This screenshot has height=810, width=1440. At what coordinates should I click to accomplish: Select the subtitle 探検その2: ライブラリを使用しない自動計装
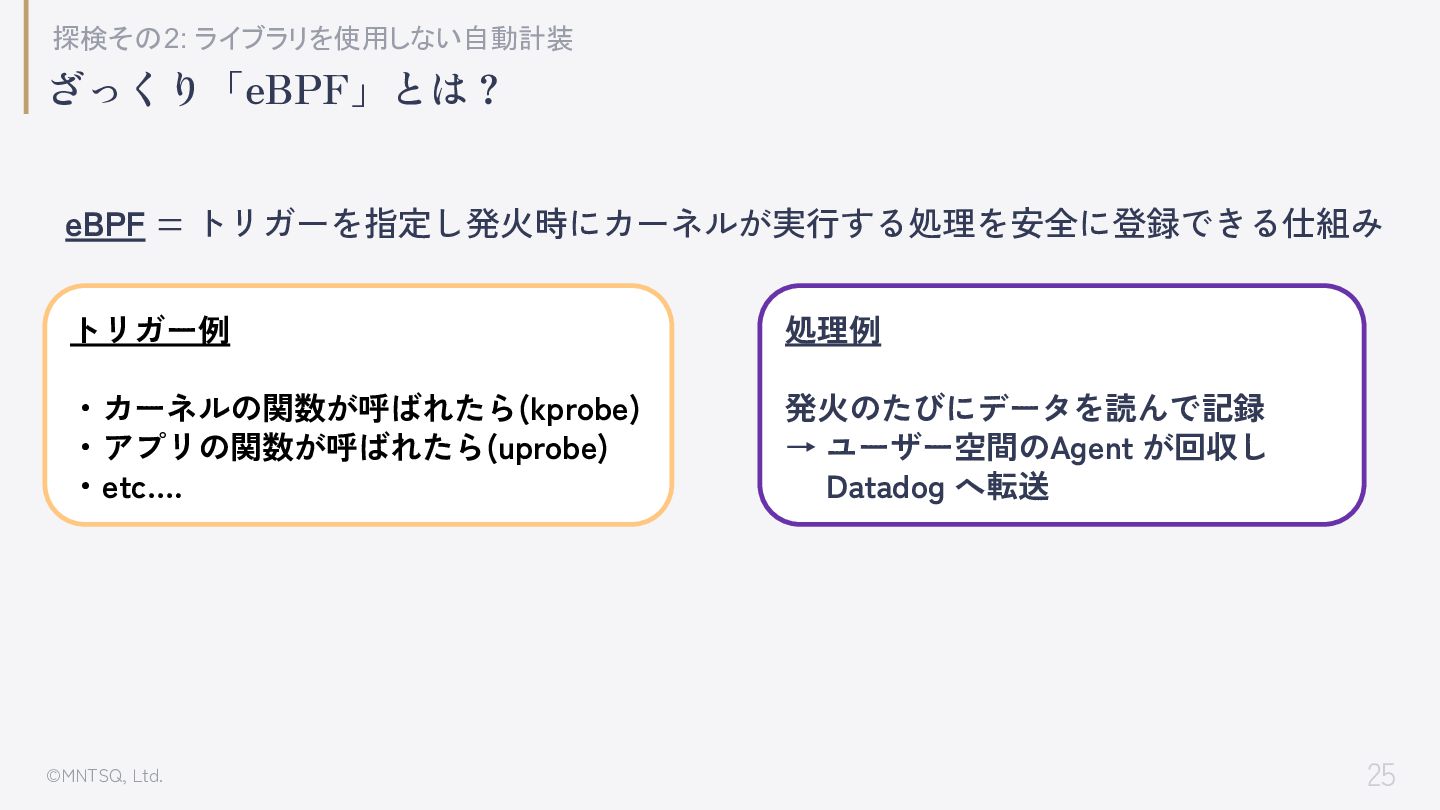pyautogui.click(x=313, y=39)
